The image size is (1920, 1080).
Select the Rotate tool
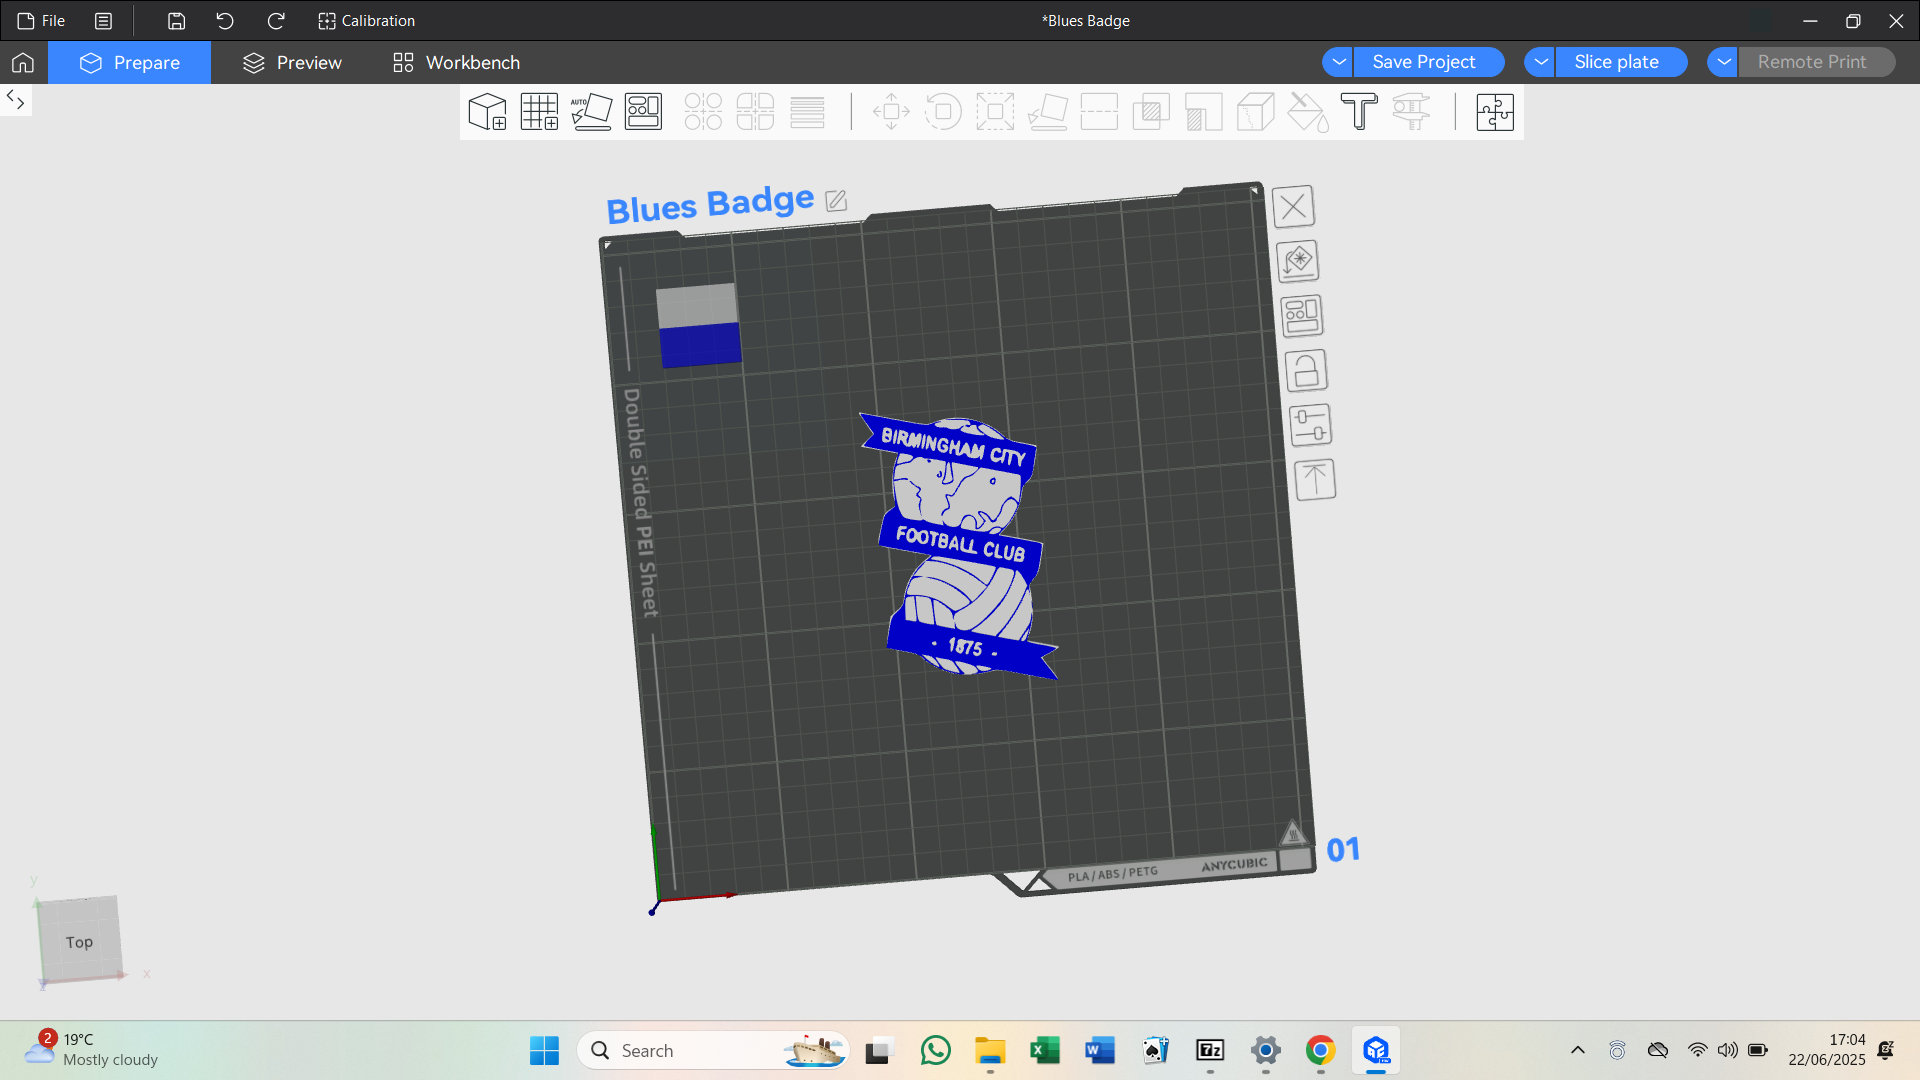tap(943, 112)
